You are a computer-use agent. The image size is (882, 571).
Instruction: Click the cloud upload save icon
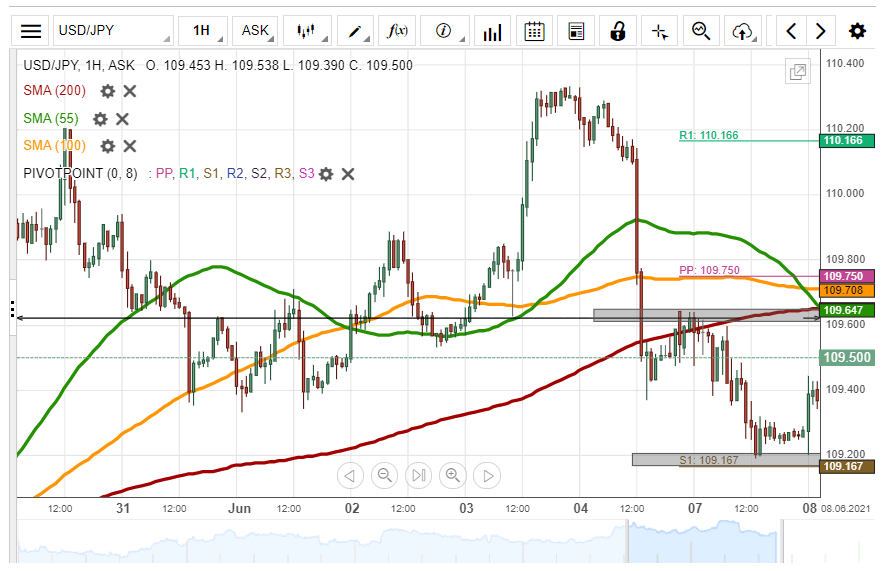pos(742,31)
